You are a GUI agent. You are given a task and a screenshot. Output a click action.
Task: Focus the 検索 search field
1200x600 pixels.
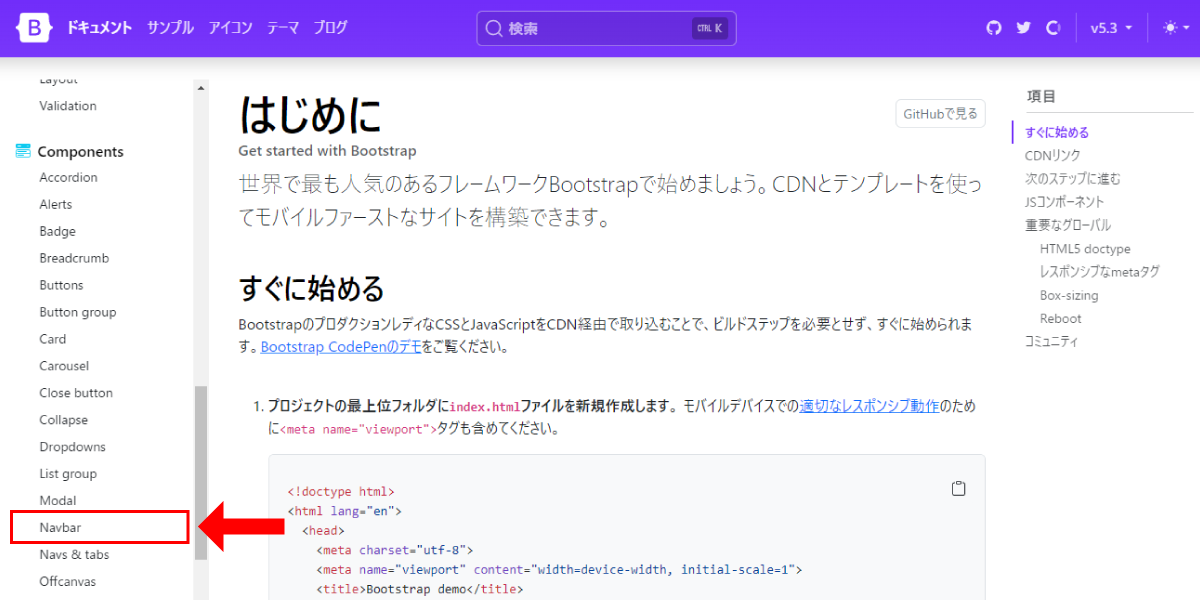pyautogui.click(x=606, y=28)
